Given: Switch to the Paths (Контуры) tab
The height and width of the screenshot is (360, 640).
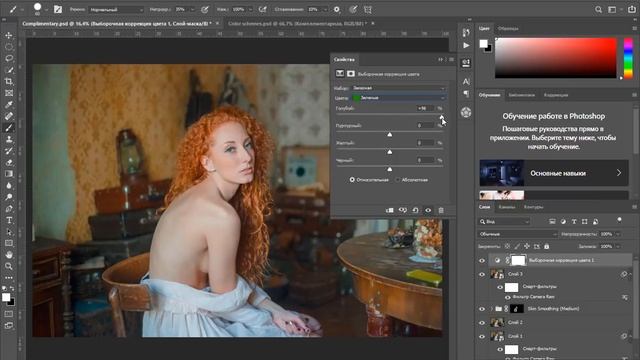Looking at the screenshot, I should point(533,207).
